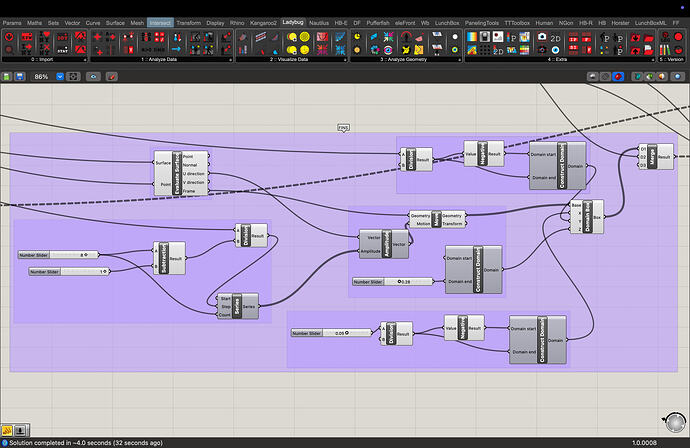Pick the blue arrow icon in Analyze Data
690x448 pixels.
tap(177, 49)
